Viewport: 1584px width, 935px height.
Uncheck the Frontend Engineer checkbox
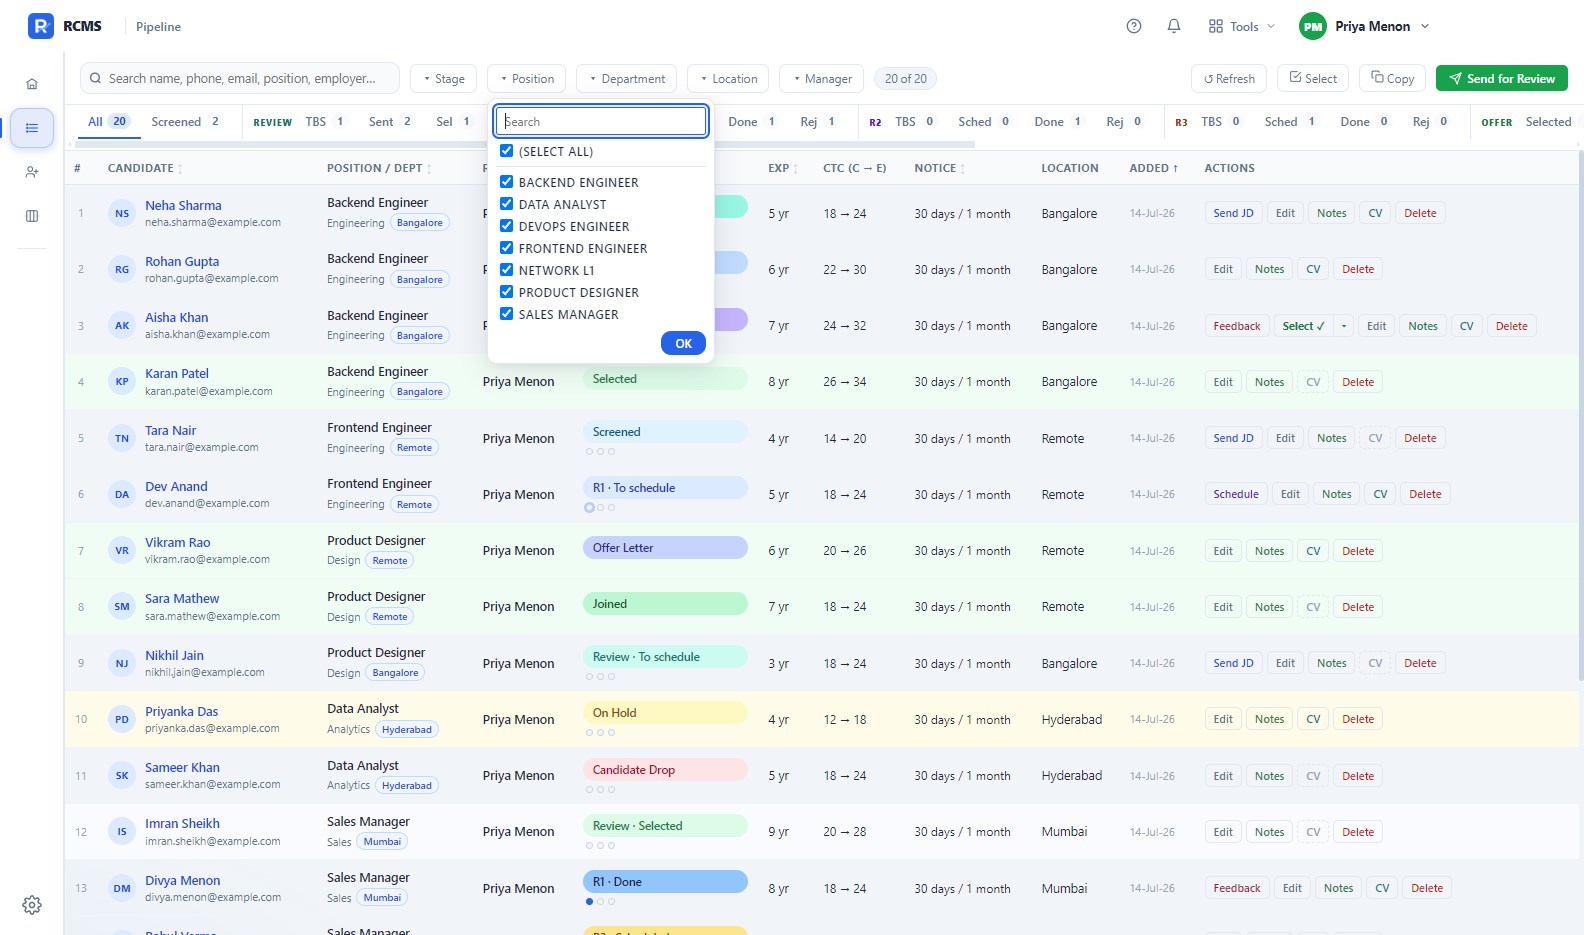[x=507, y=248]
